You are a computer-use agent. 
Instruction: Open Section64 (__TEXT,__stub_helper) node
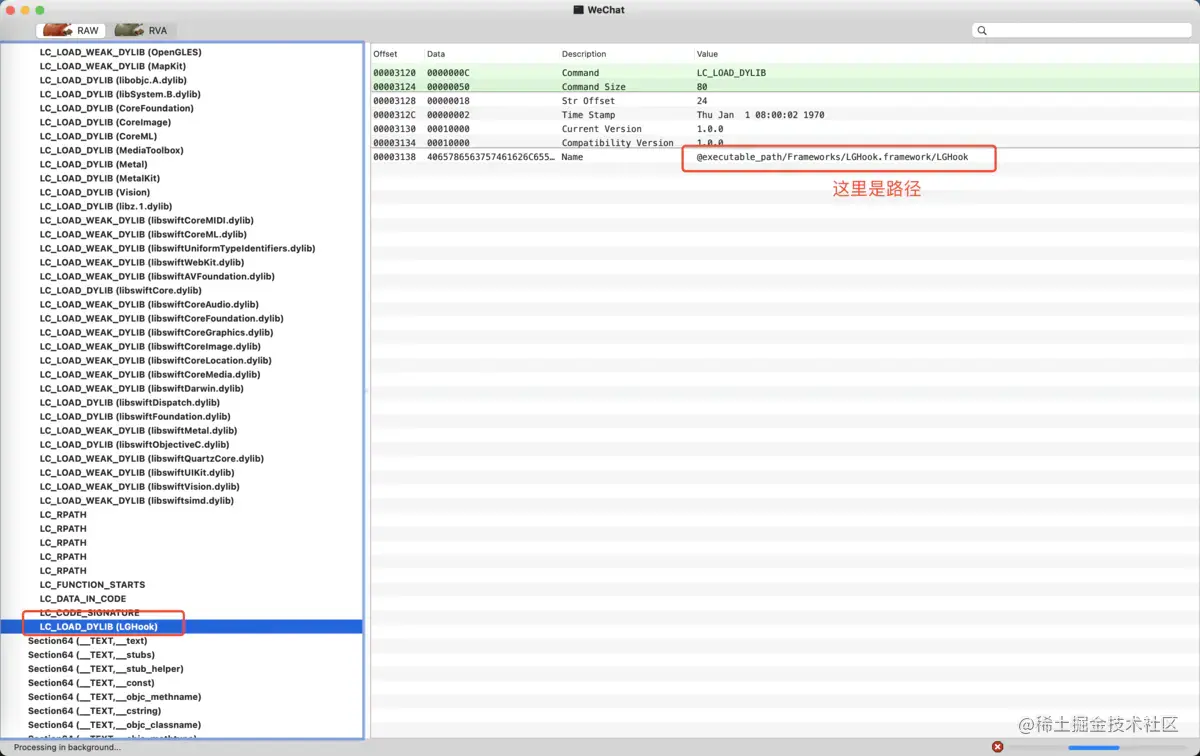[x=106, y=668]
